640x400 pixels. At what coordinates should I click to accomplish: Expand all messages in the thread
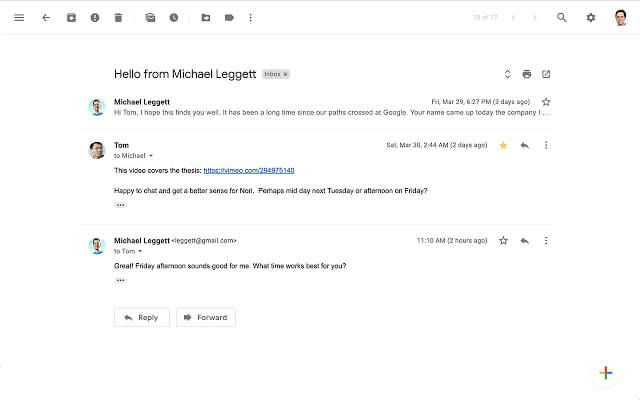point(507,74)
